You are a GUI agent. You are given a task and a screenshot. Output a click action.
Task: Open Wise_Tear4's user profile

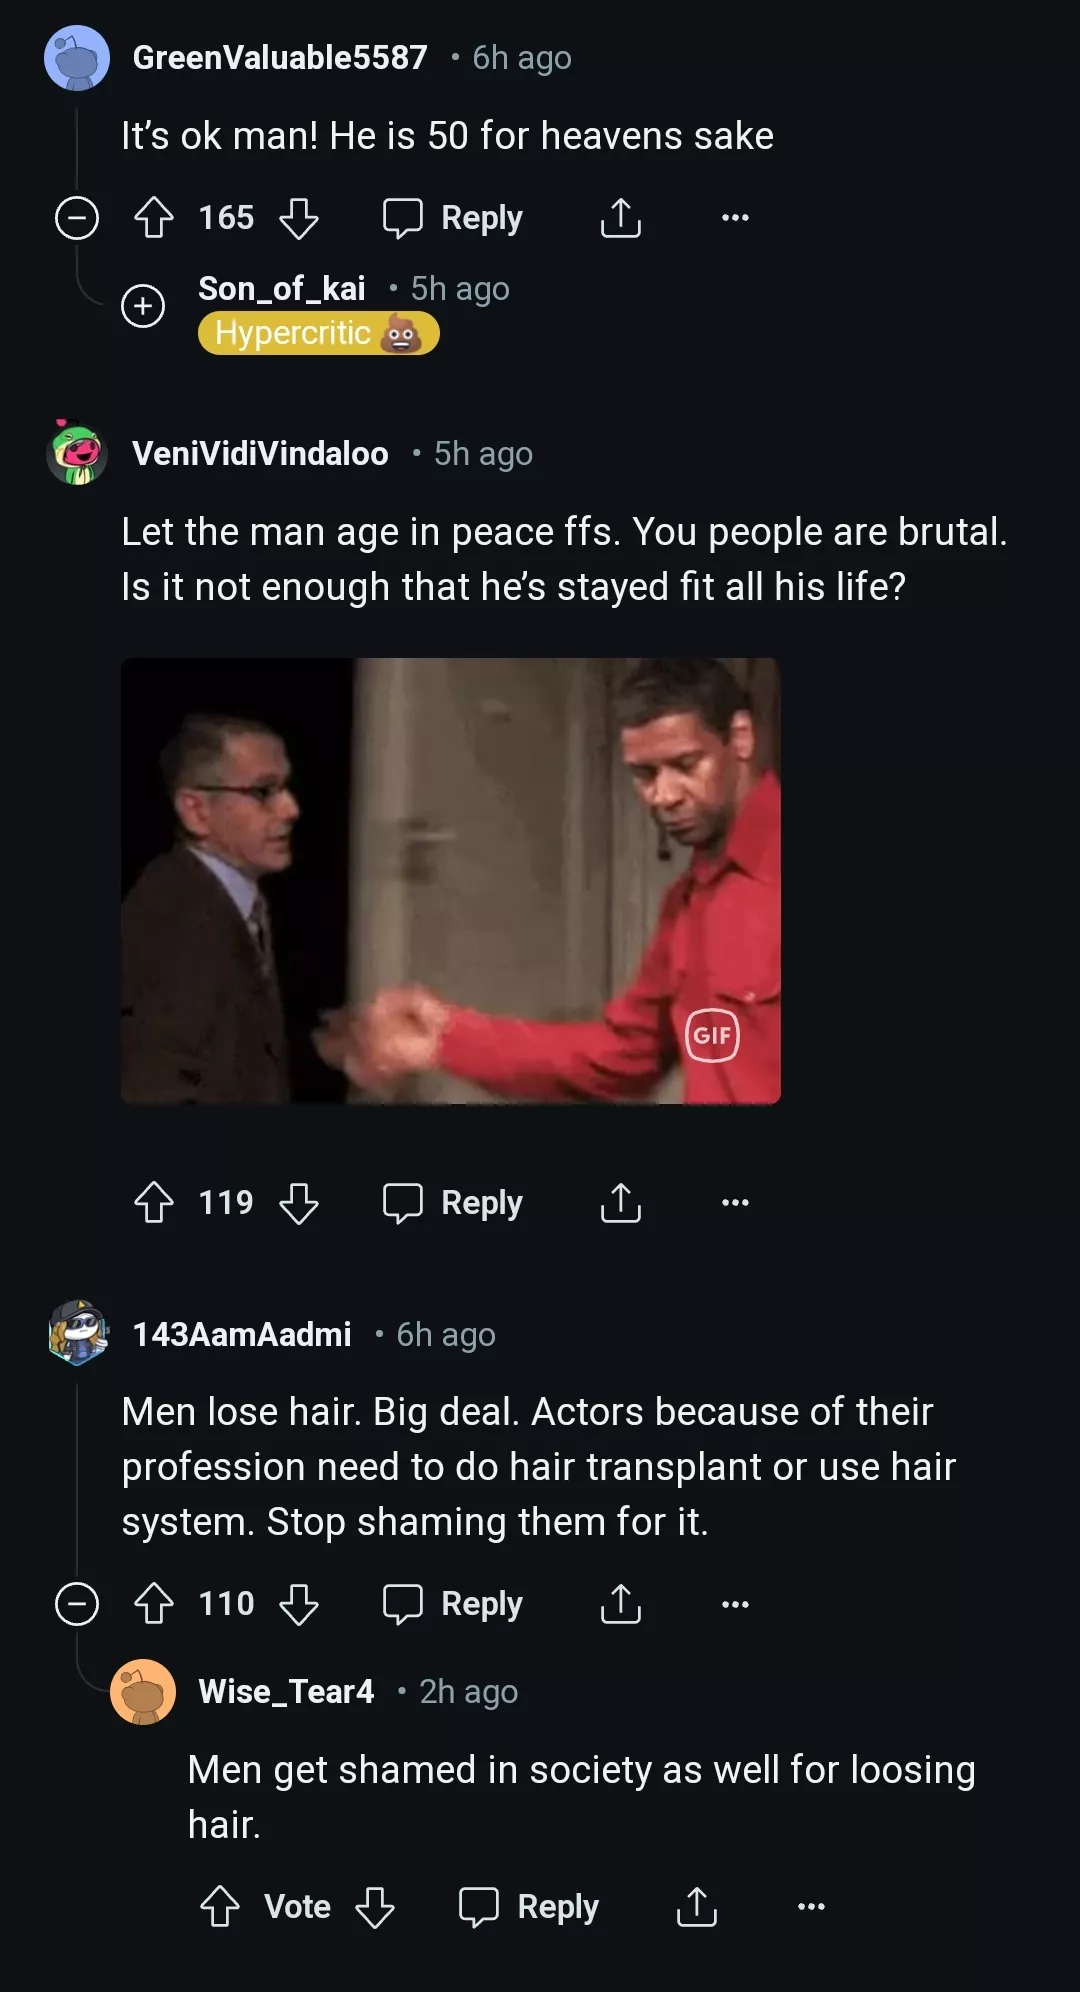click(285, 1691)
